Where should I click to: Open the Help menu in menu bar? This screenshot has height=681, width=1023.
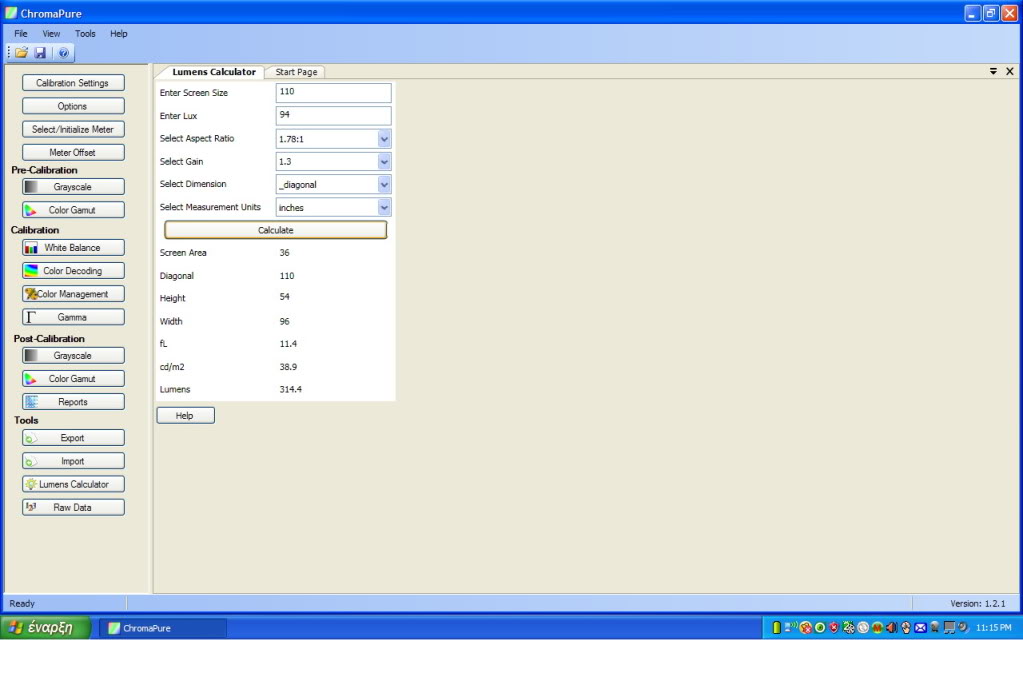click(119, 33)
